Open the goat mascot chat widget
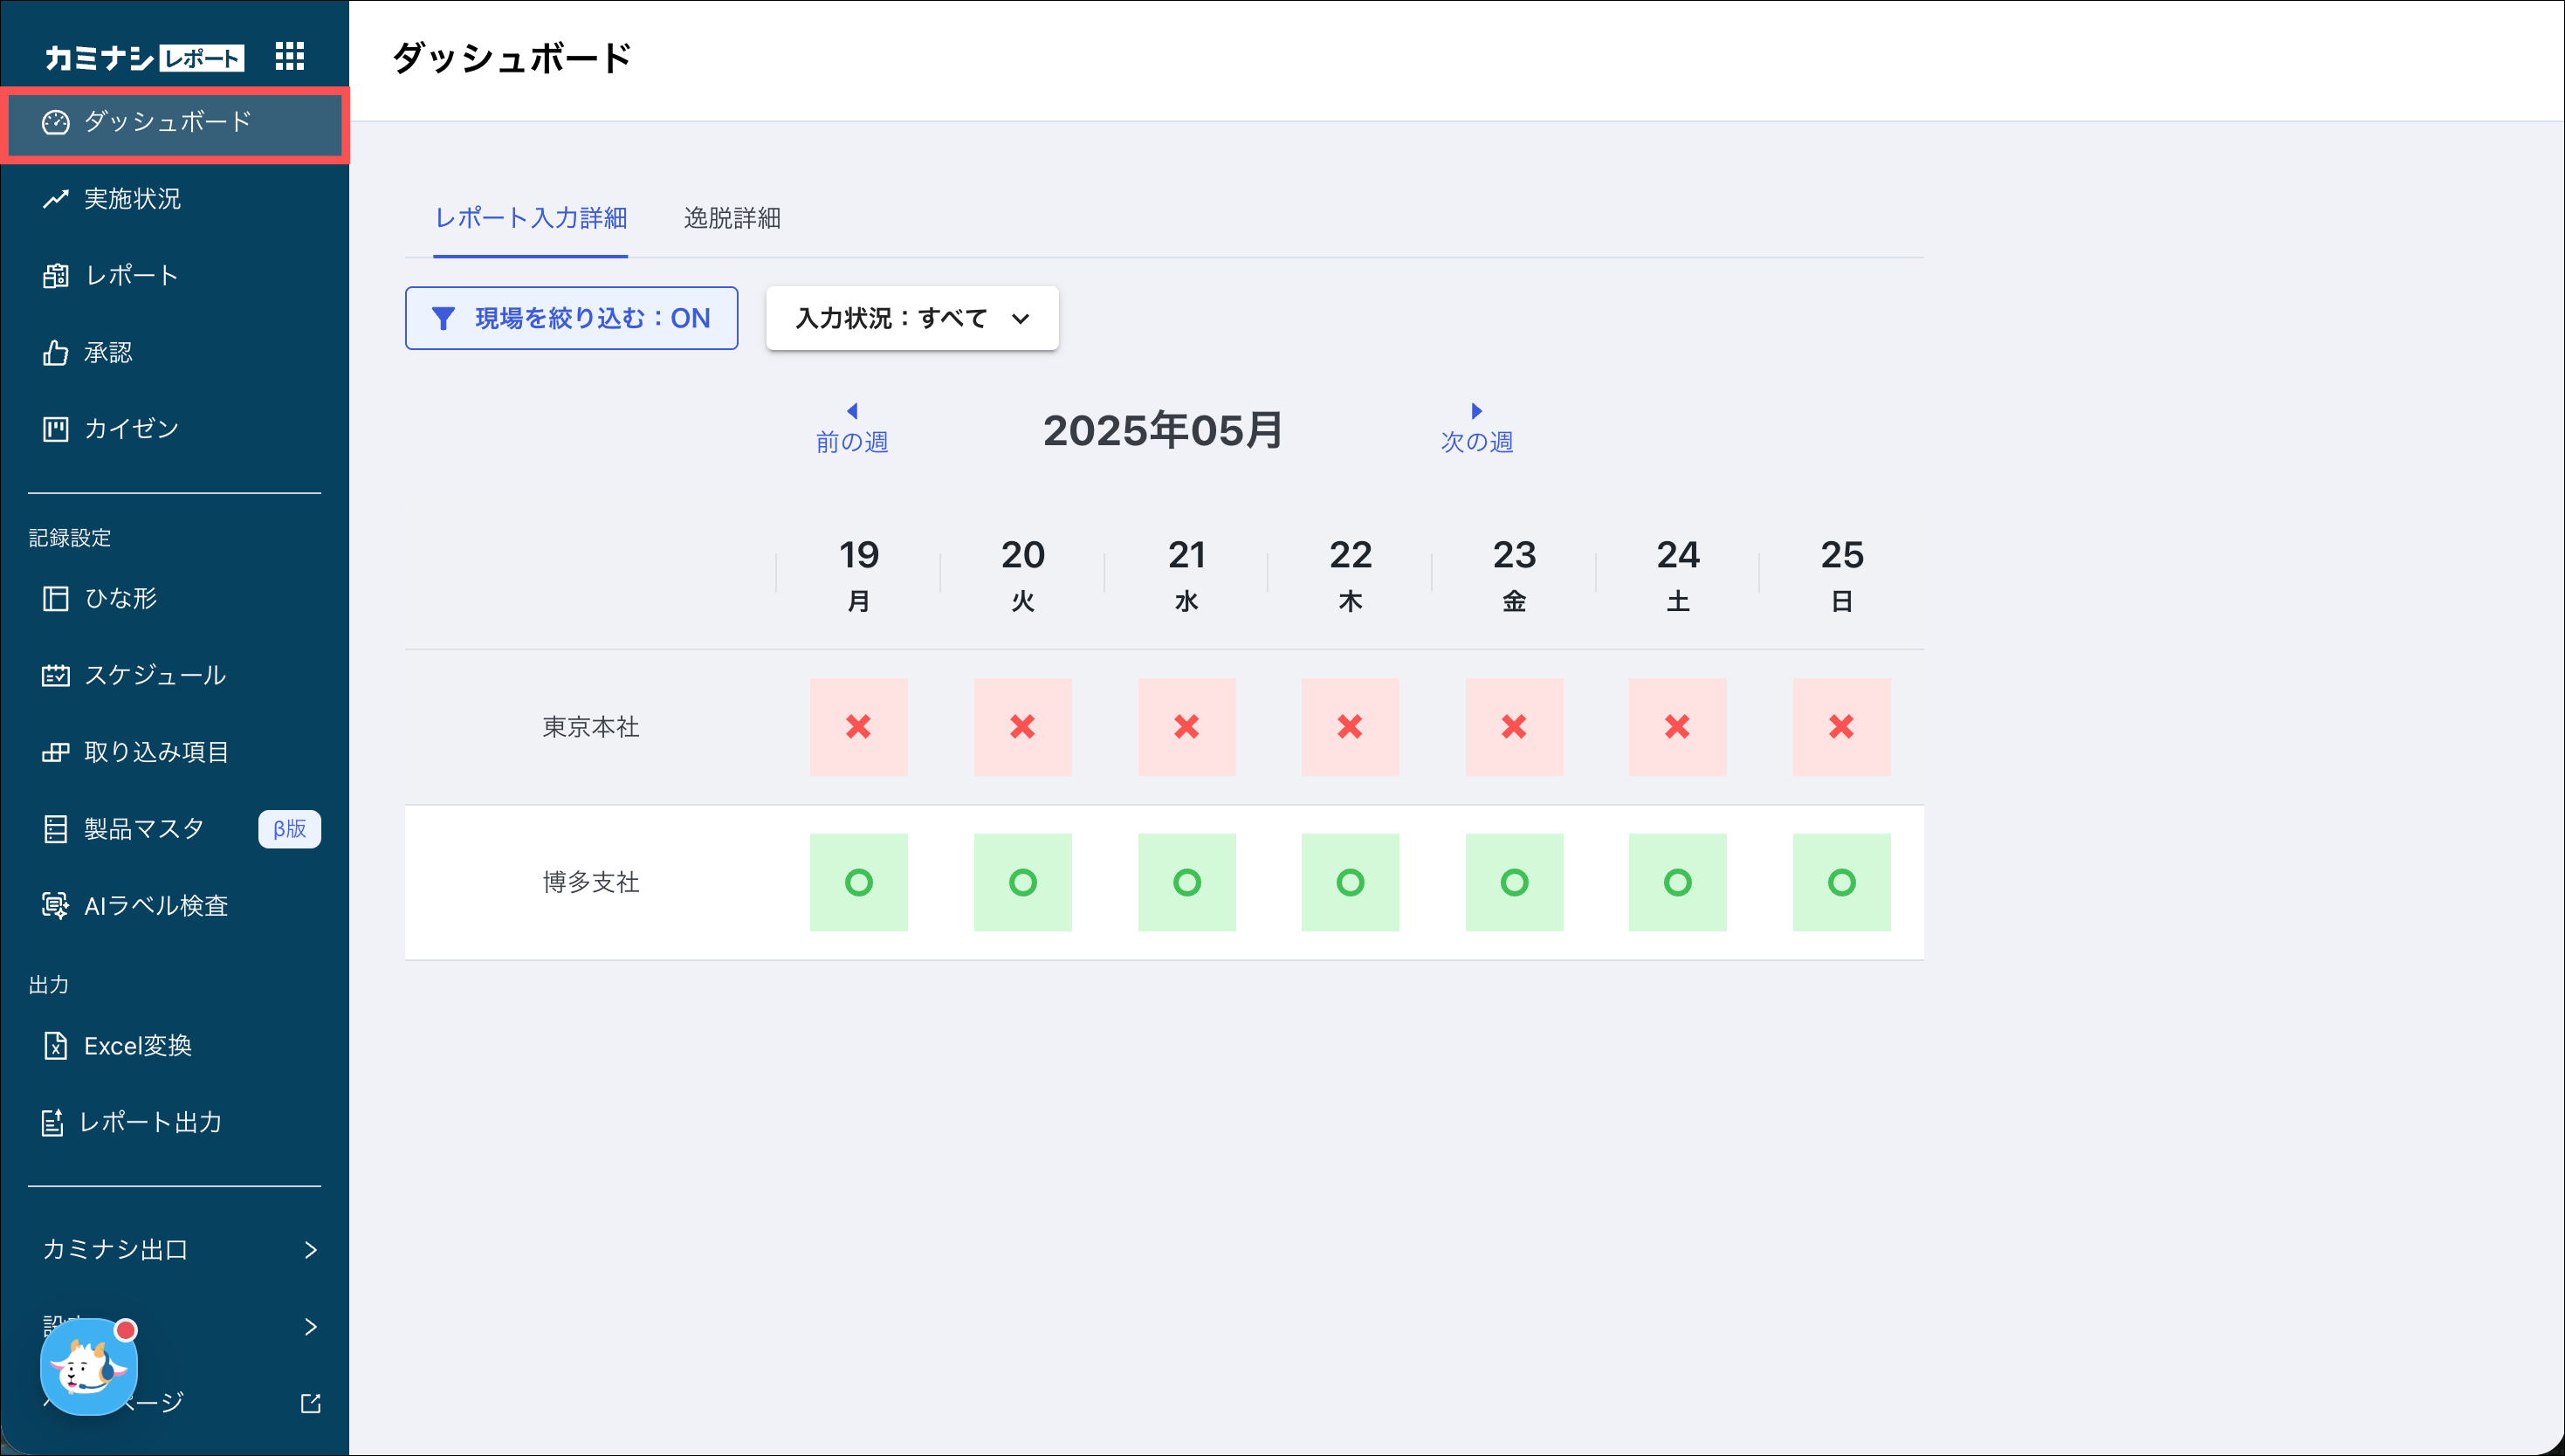This screenshot has height=1456, width=2565. coord(88,1367)
